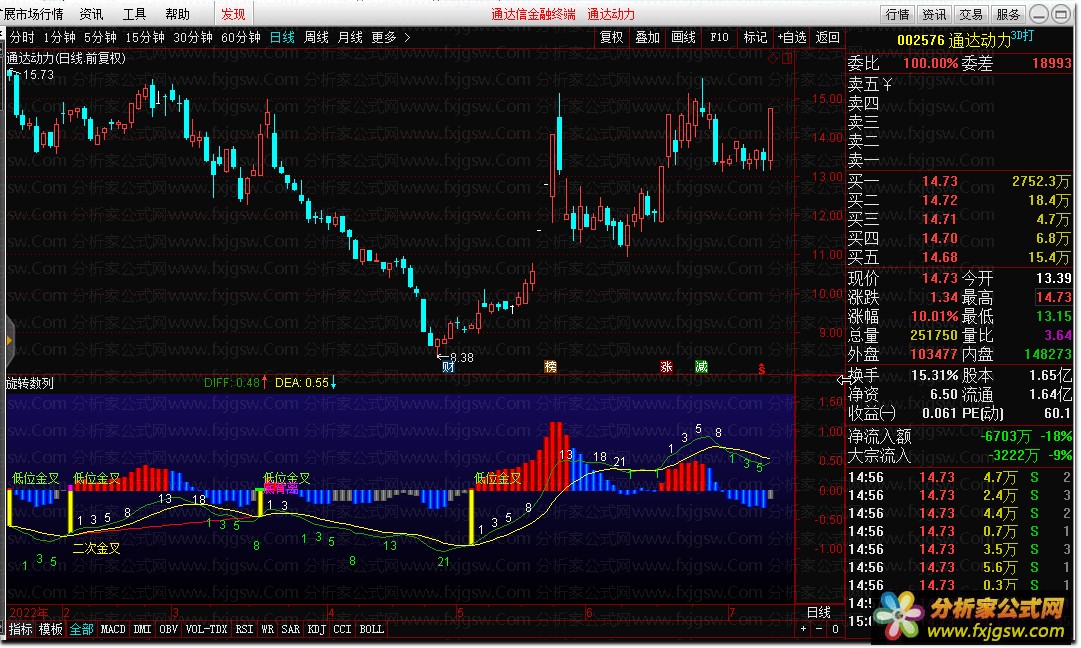Image resolution: width=1081 pixels, height=648 pixels.
Task: Open the 资讯 menu
Action: (x=91, y=14)
